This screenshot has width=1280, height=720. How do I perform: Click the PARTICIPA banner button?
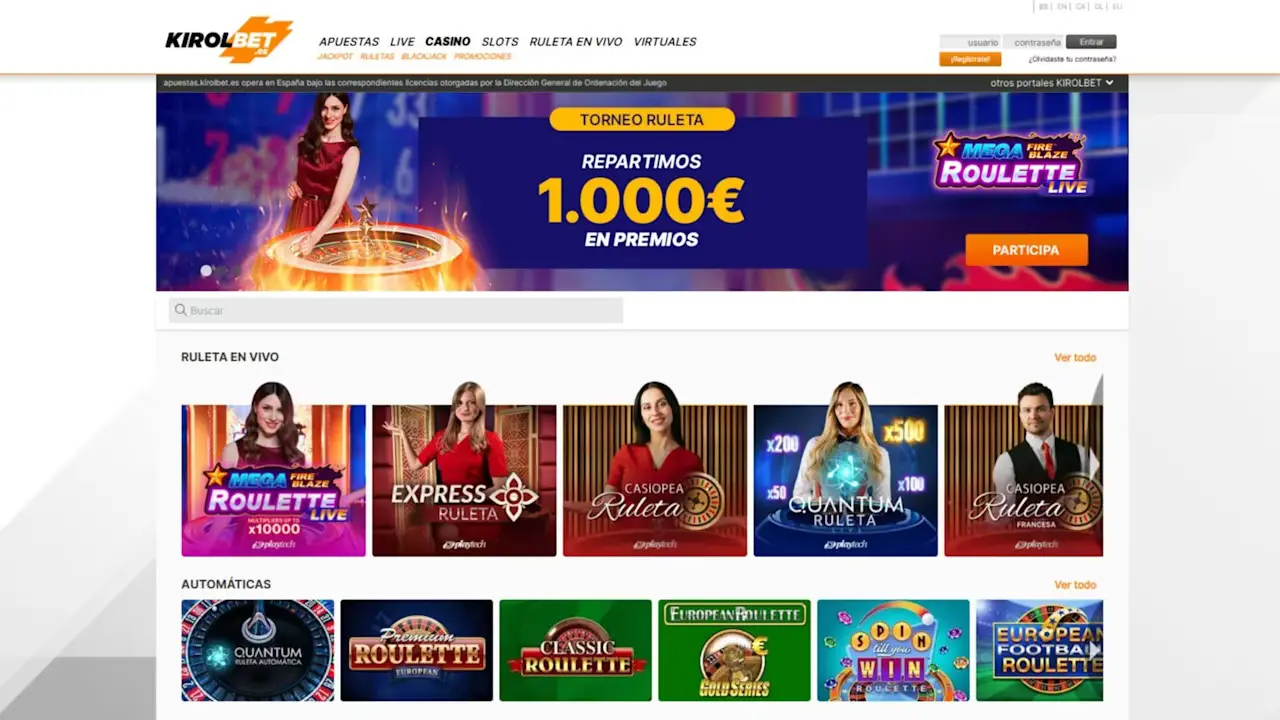click(1026, 250)
